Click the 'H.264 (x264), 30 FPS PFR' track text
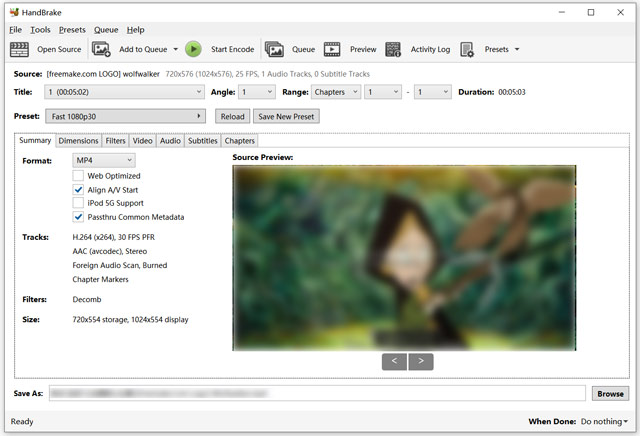Viewport: 640px width, 436px height. coord(113,237)
